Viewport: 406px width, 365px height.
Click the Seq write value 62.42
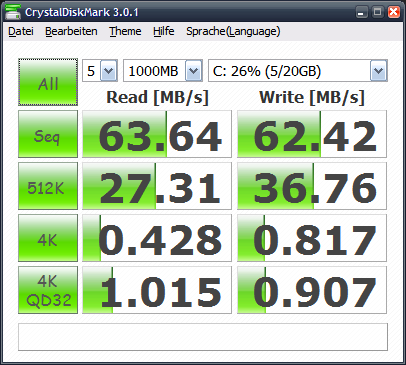click(x=312, y=134)
